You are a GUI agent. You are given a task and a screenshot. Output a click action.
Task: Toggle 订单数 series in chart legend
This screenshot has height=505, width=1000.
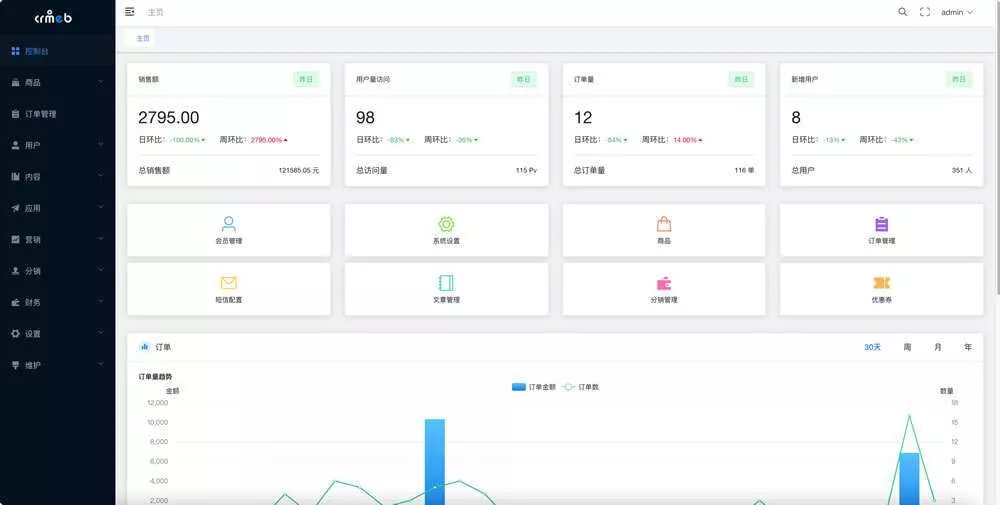tap(580, 387)
